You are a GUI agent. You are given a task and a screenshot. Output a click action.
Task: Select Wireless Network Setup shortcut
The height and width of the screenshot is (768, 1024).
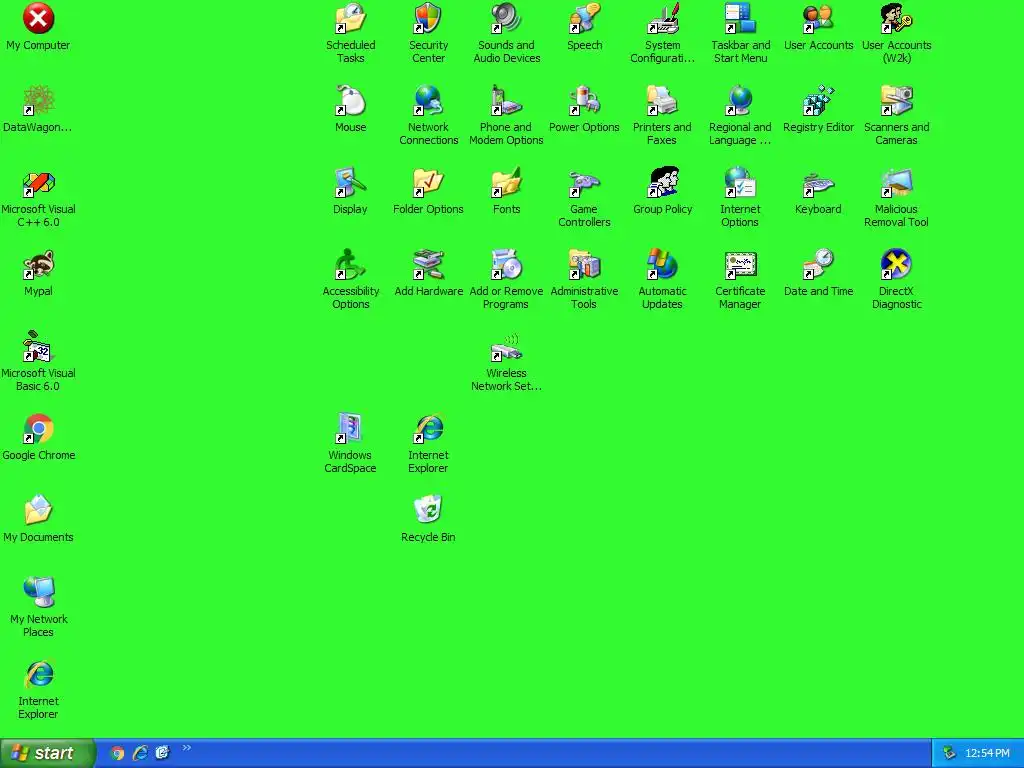click(x=506, y=347)
